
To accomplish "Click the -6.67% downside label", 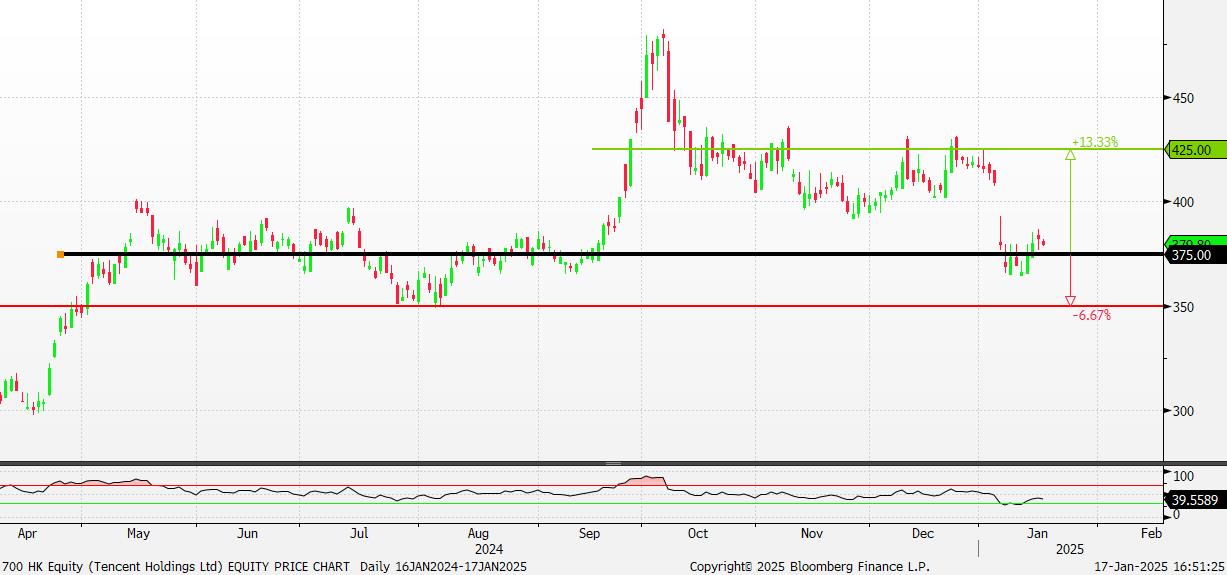I will (x=1091, y=315).
